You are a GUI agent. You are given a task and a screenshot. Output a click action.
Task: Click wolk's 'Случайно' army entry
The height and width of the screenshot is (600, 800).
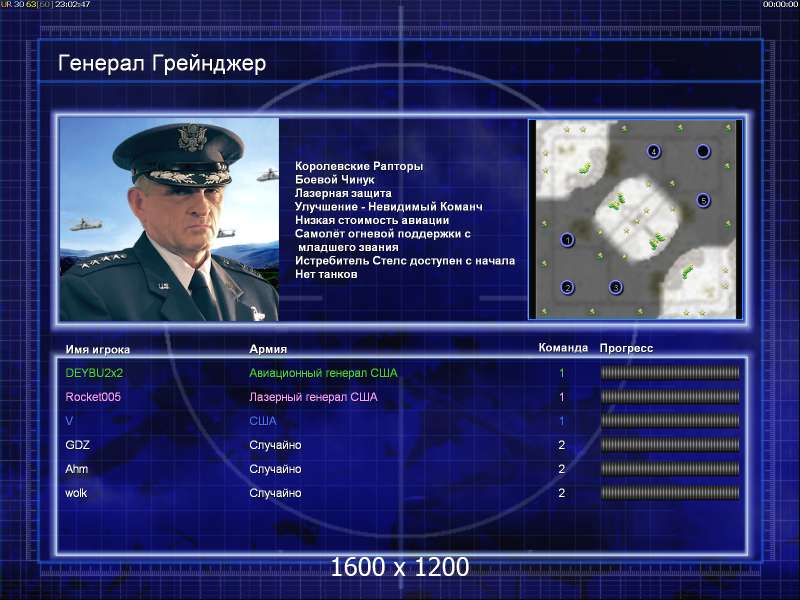pyautogui.click(x=275, y=493)
